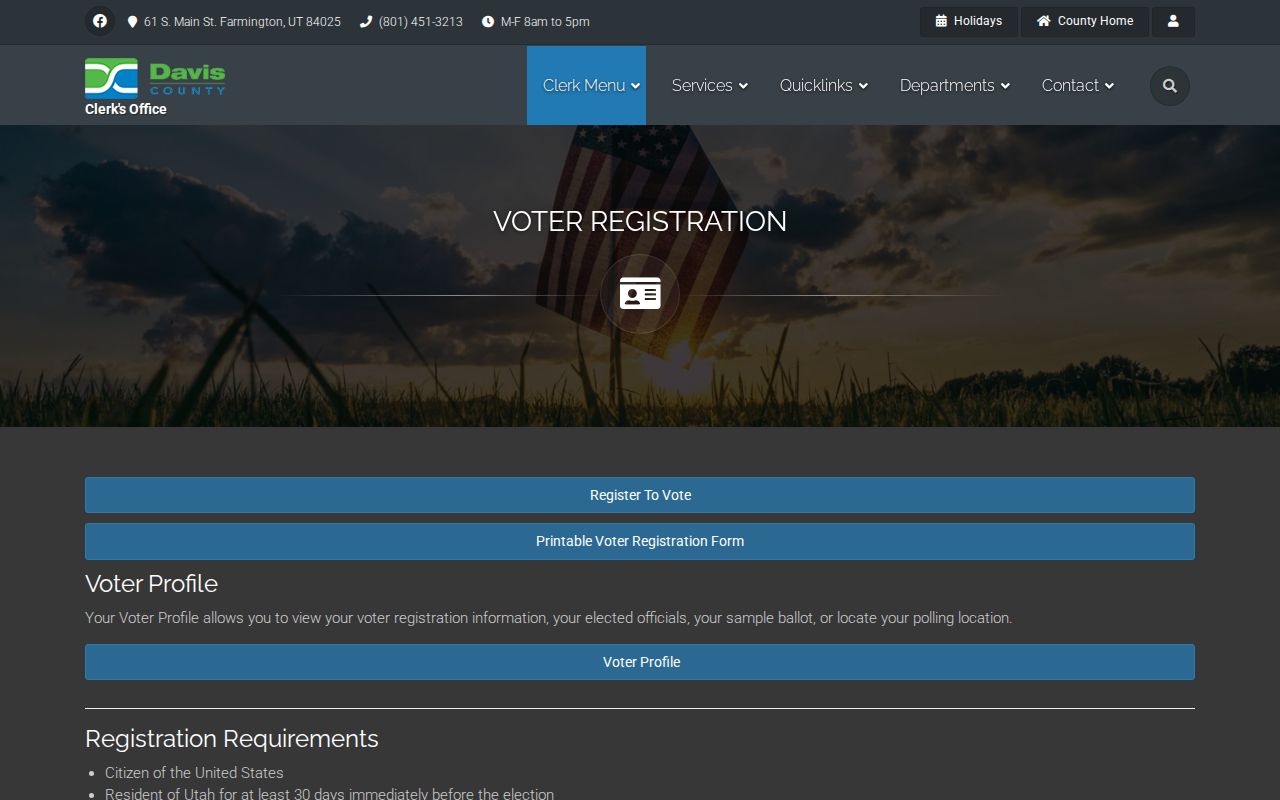Viewport: 1280px width, 800px height.
Task: Click the location pin icon beside the address
Action: (x=132, y=22)
